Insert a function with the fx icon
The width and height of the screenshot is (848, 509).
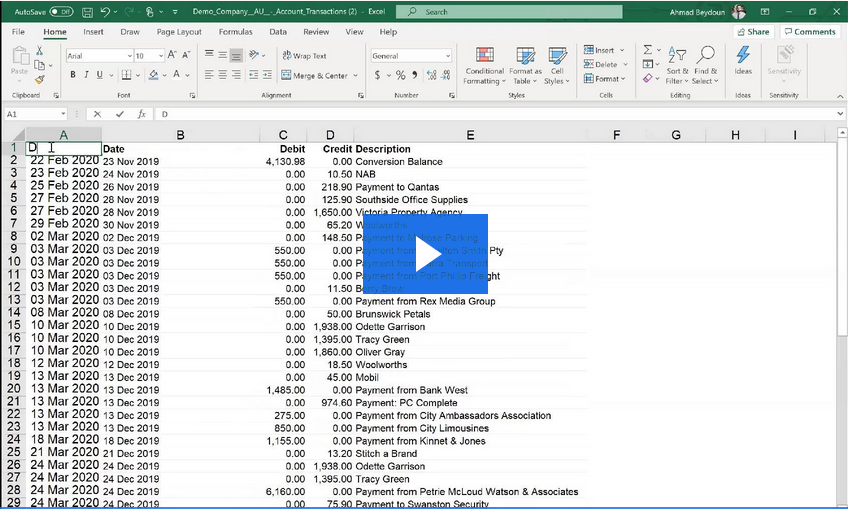tap(142, 114)
